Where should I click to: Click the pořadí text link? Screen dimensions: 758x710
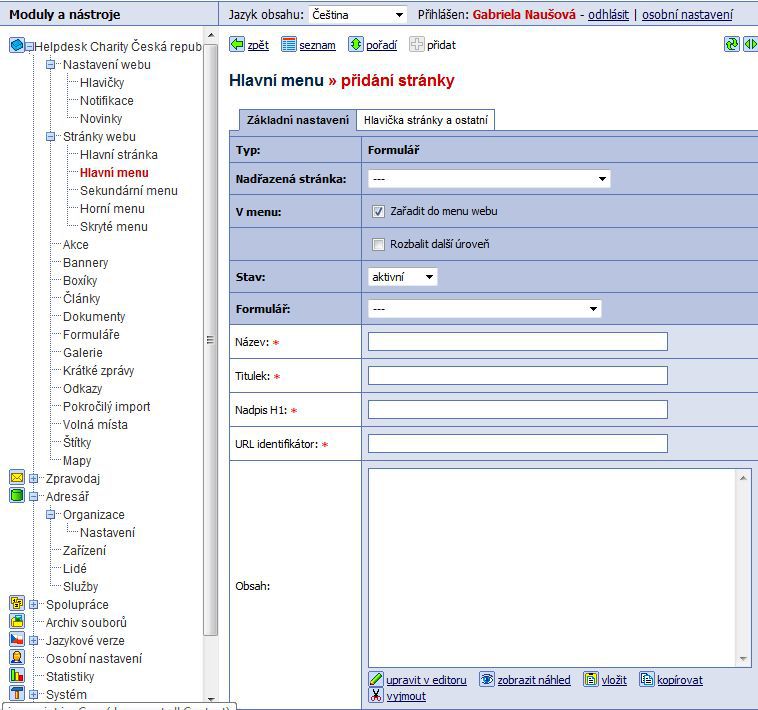coord(381,45)
